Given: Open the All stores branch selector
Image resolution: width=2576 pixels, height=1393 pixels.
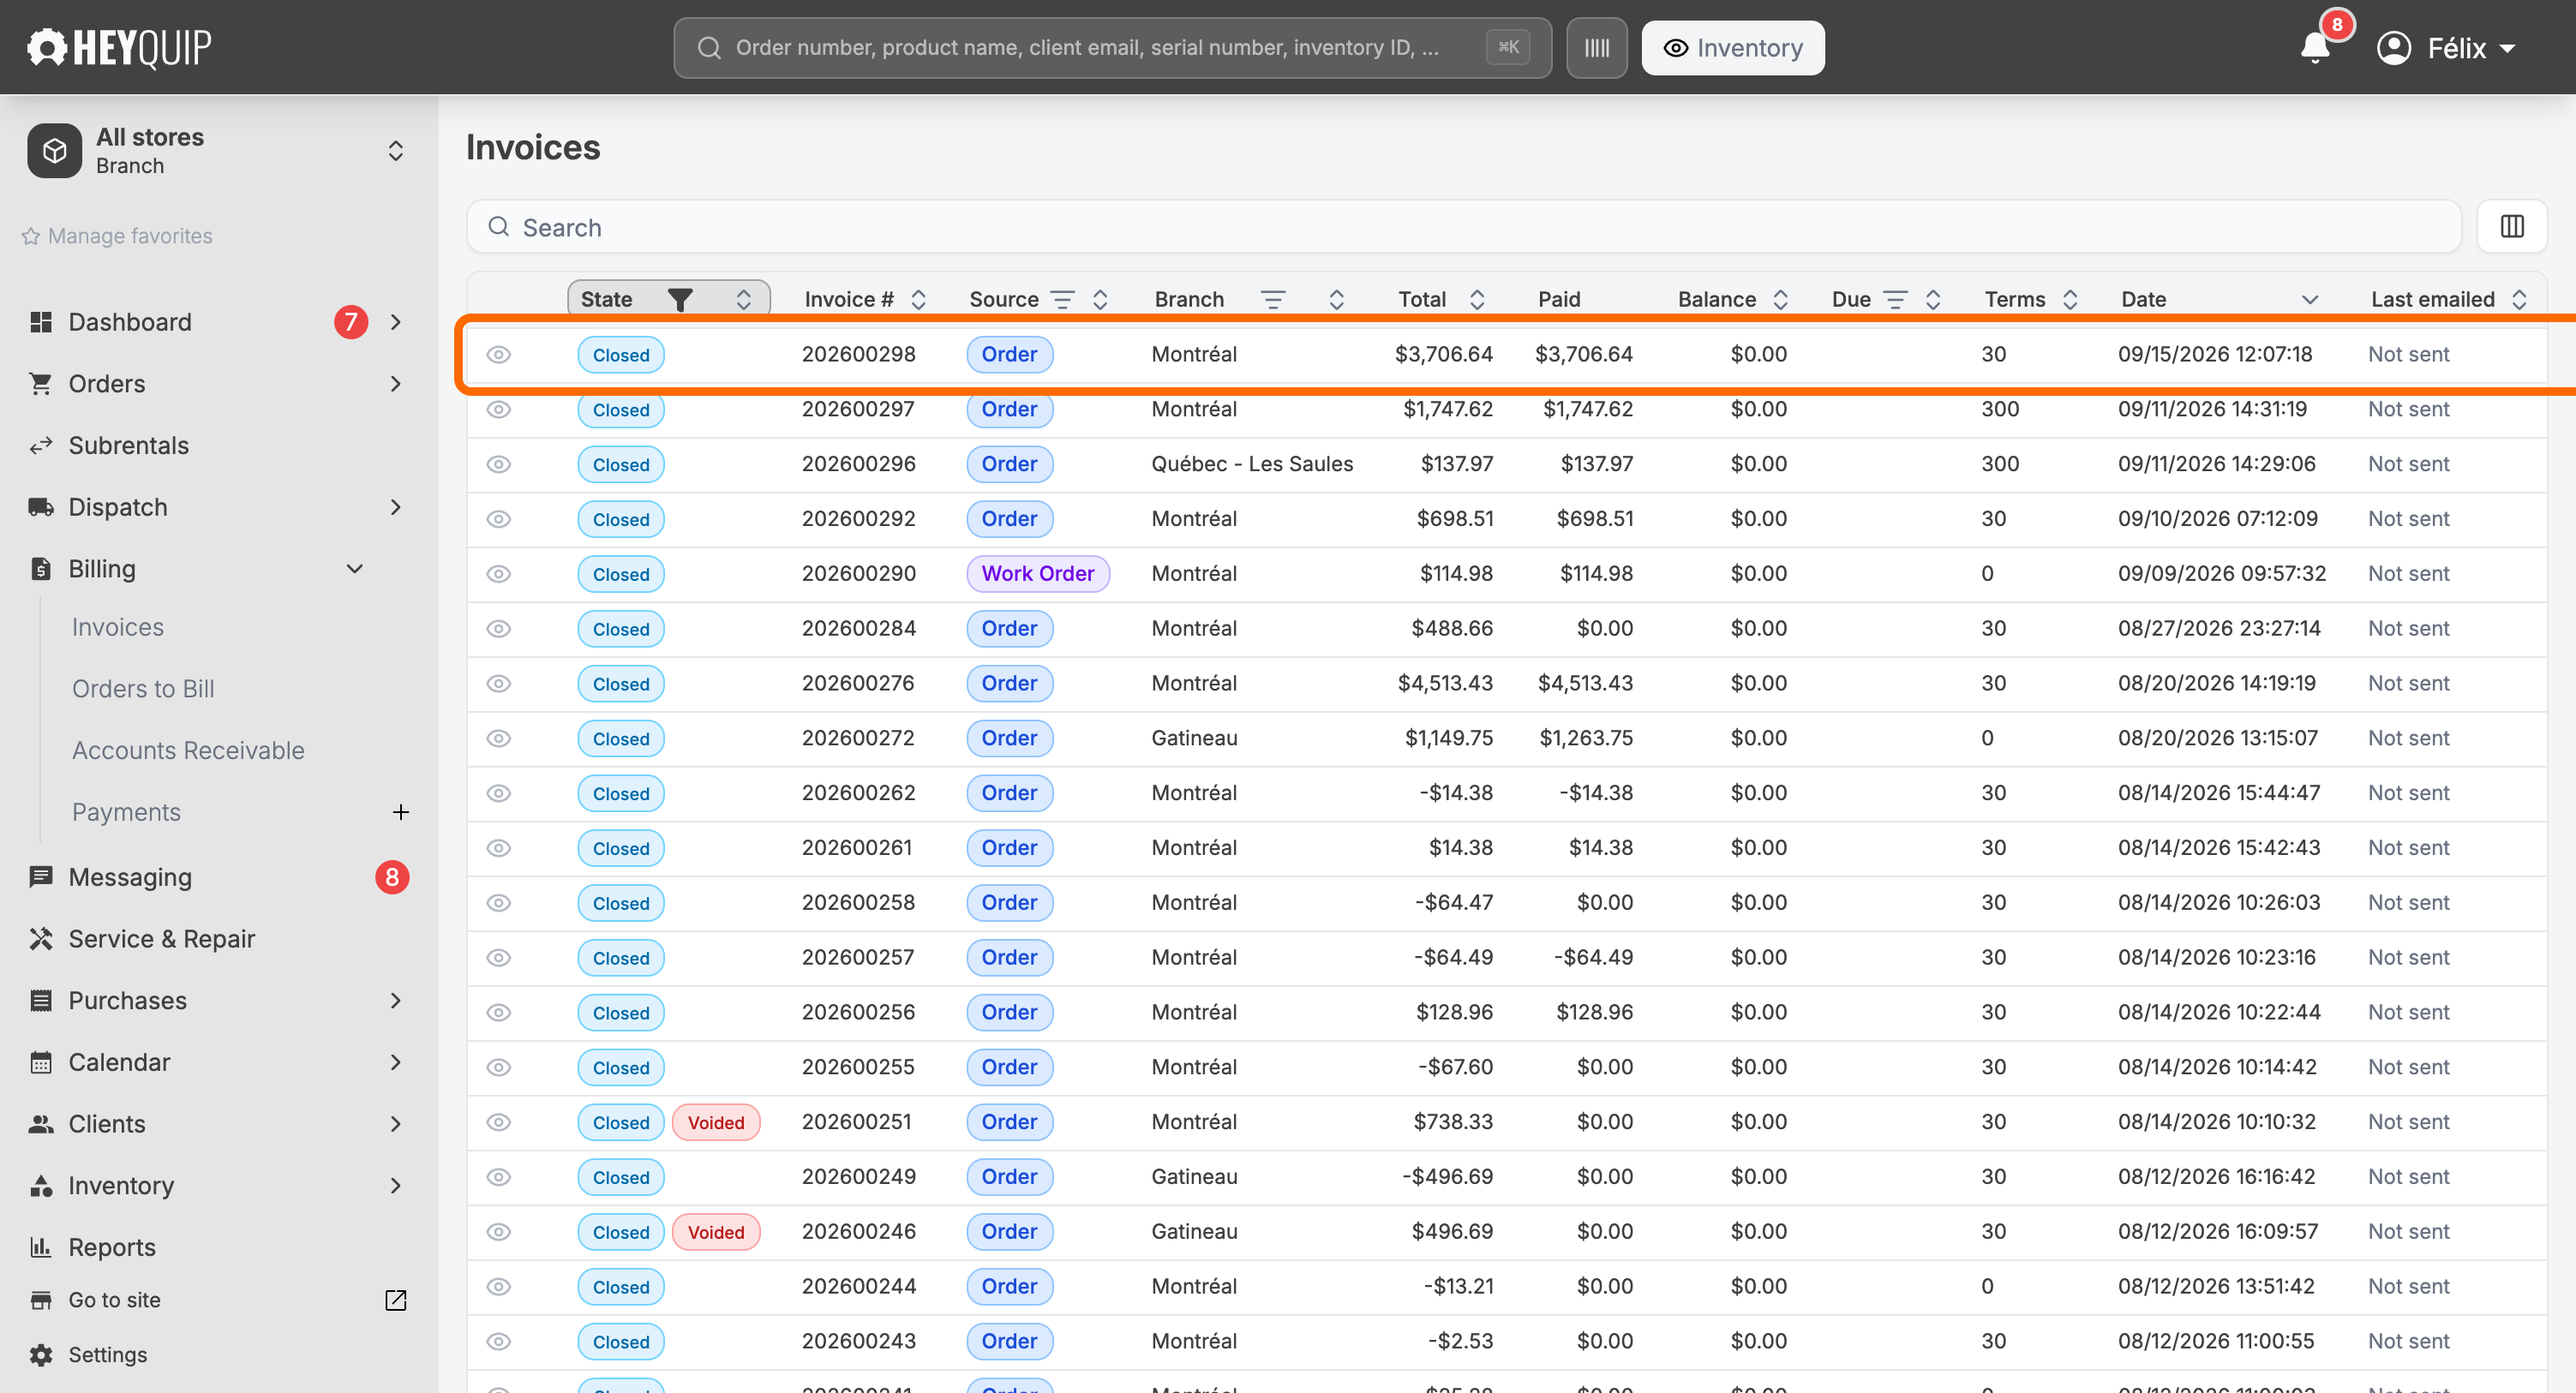Looking at the screenshot, I should coord(217,151).
